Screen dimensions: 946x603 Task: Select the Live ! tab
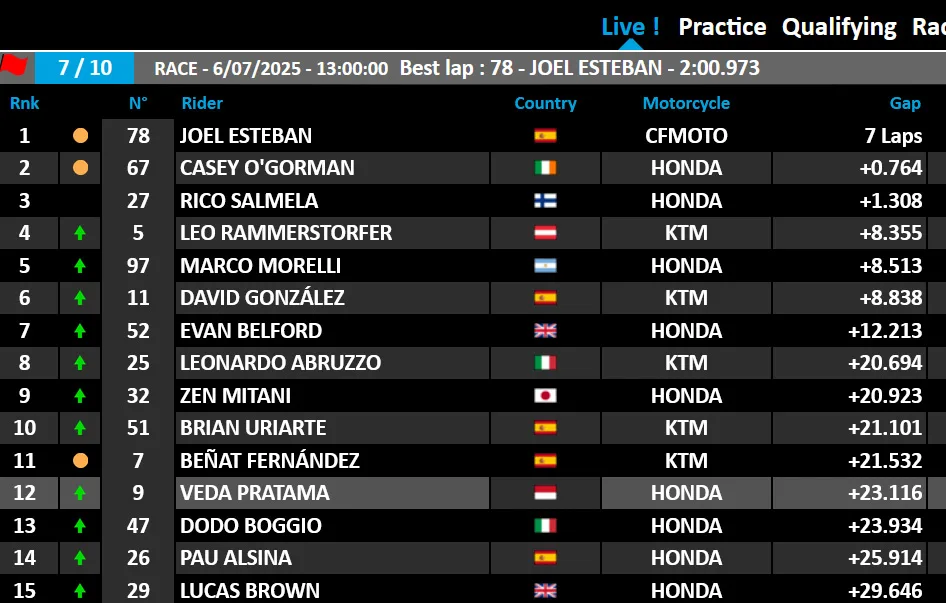tap(630, 27)
